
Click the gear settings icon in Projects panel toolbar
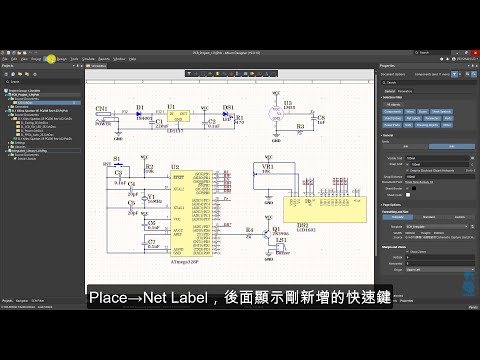[x=35, y=74]
